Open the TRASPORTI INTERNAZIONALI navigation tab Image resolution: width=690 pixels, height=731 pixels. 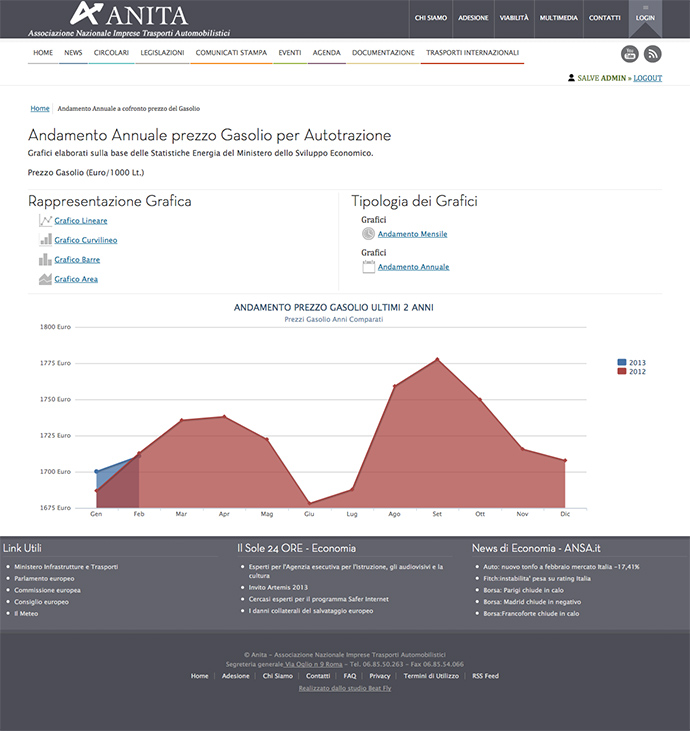(472, 53)
